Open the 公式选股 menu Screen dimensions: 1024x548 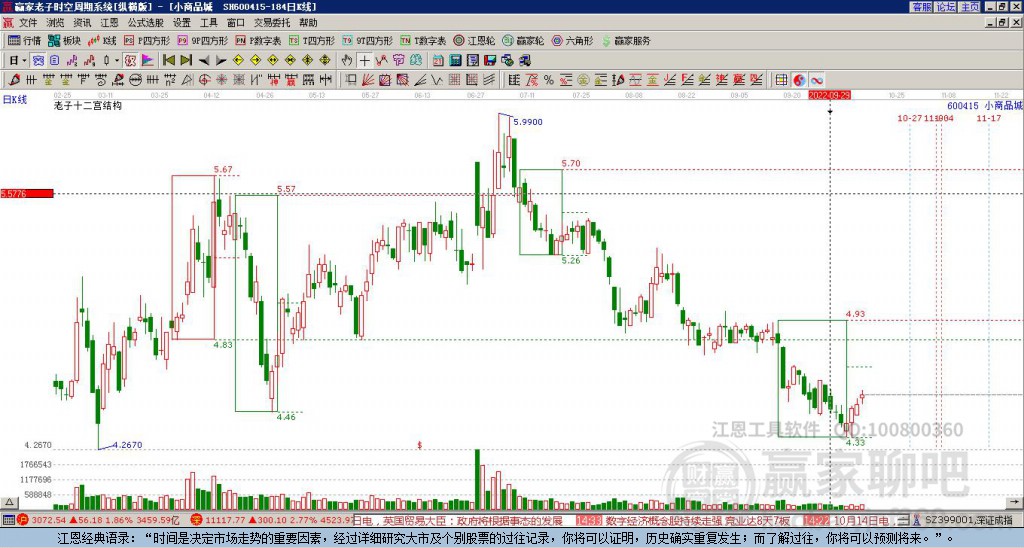click(x=145, y=23)
